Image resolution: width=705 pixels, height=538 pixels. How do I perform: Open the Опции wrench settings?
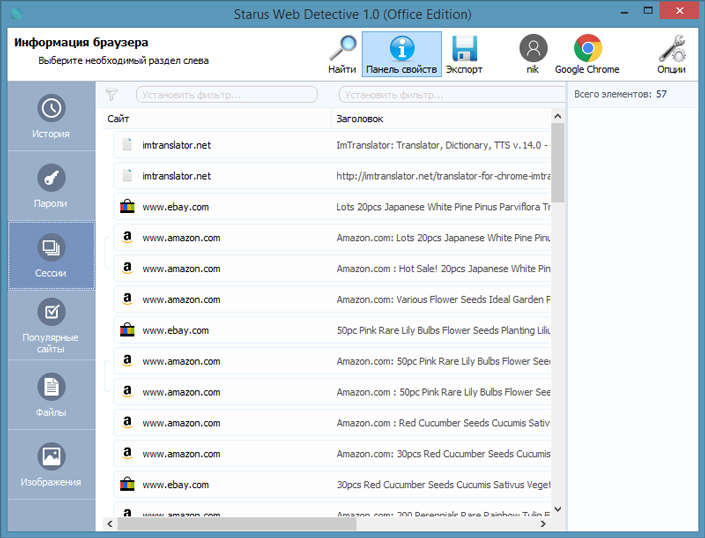(x=671, y=54)
